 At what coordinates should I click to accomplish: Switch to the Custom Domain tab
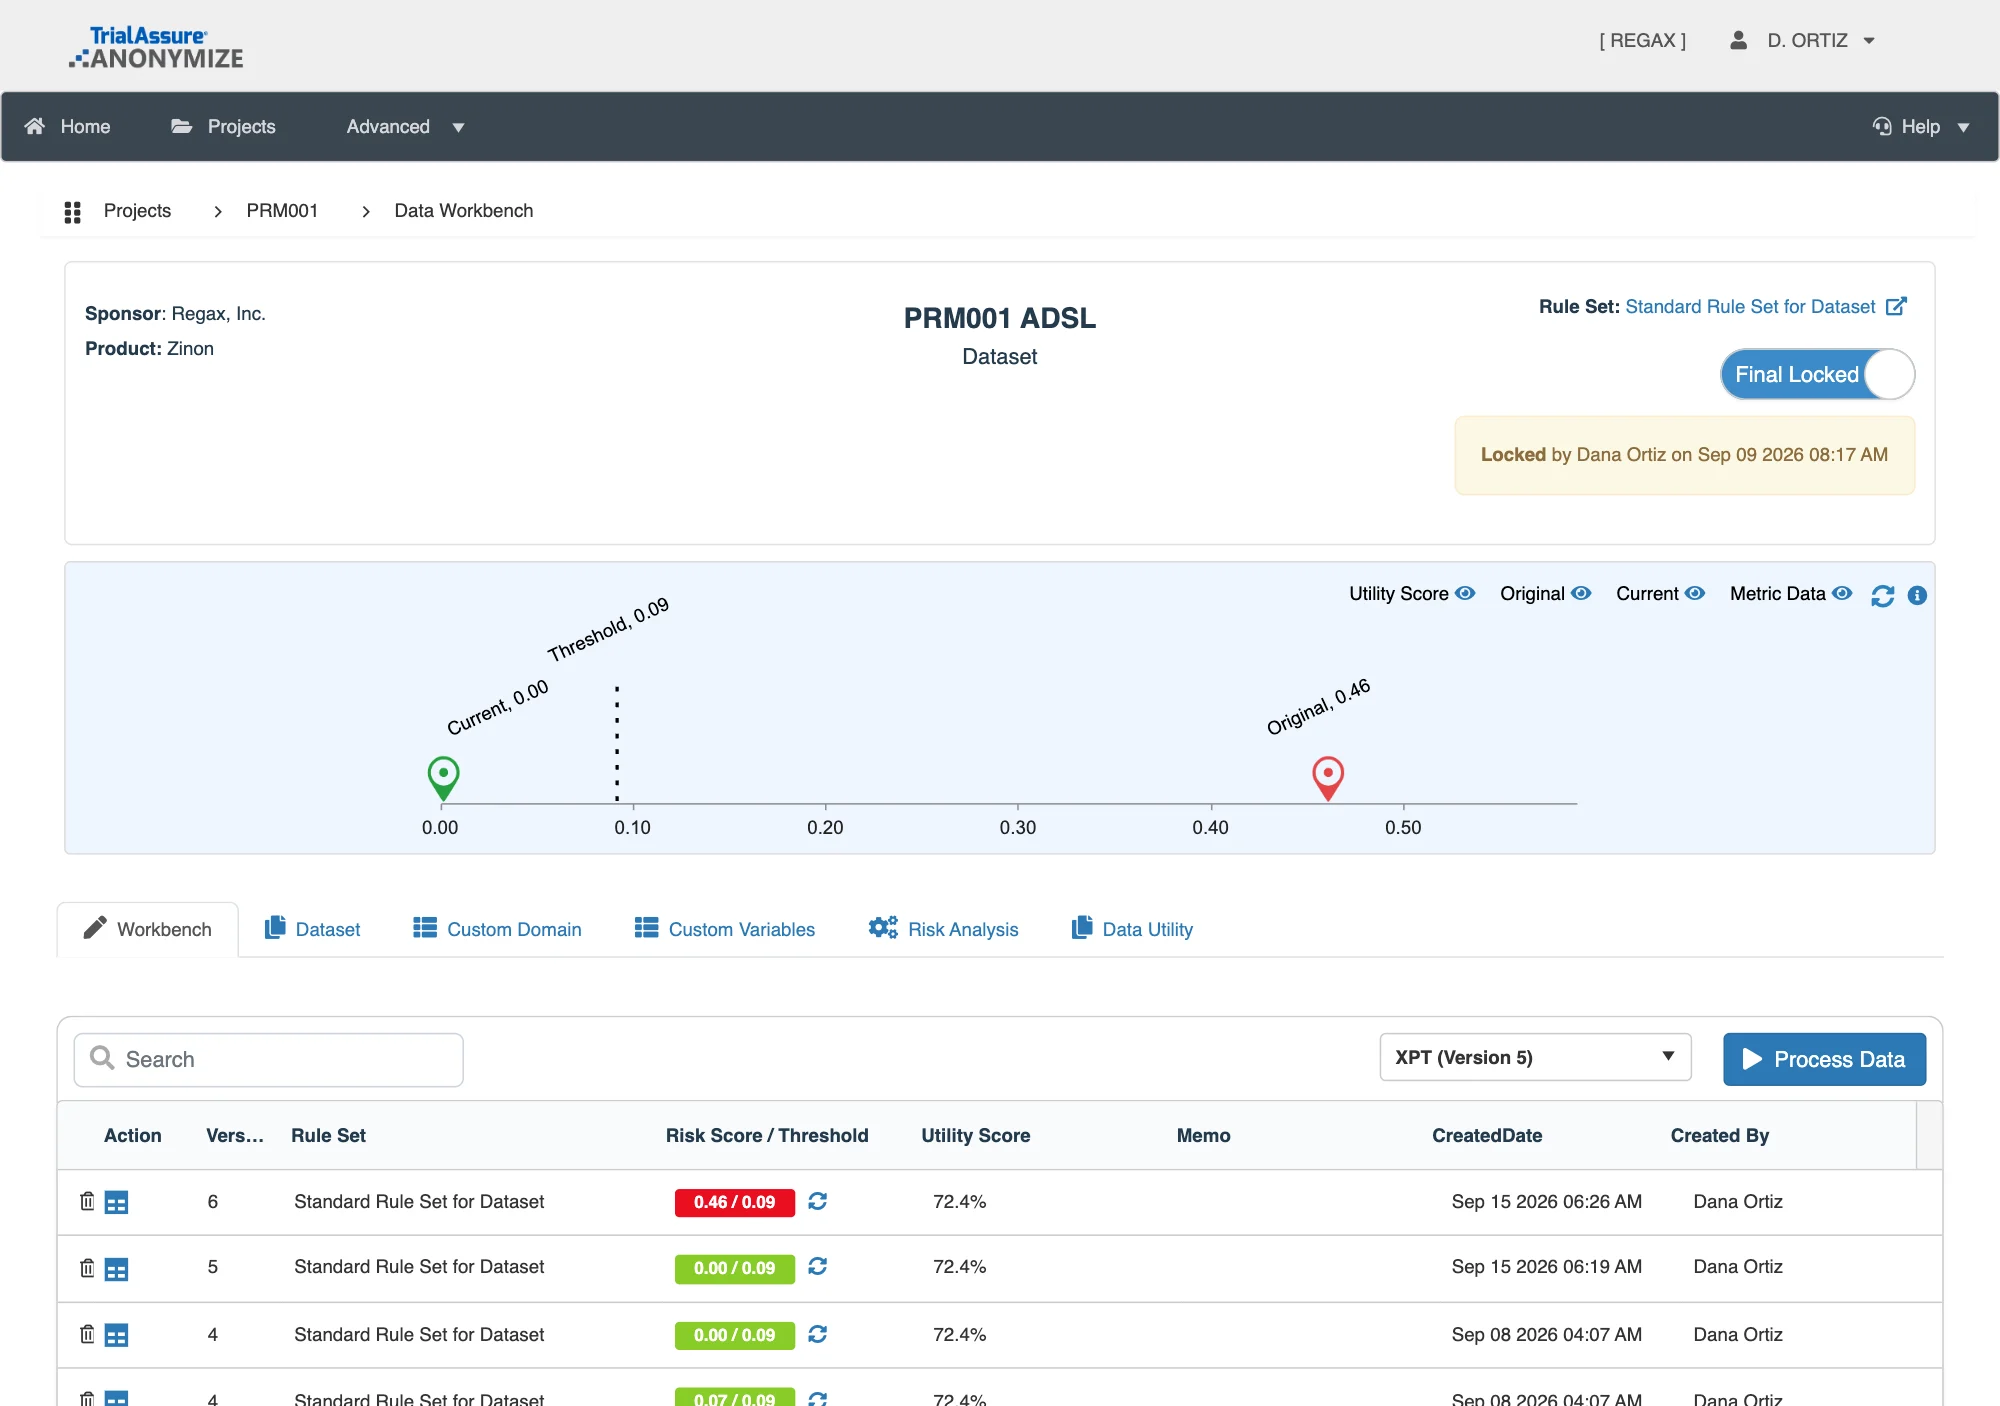tap(497, 929)
